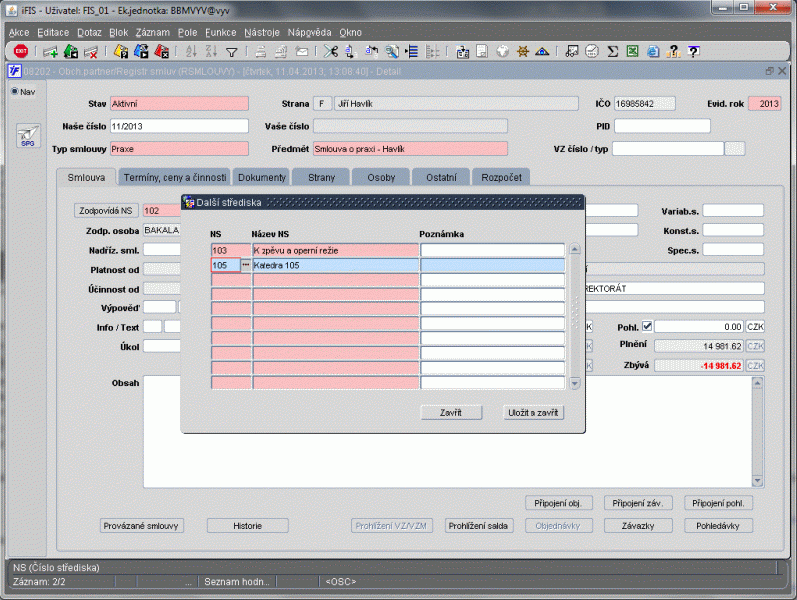Click the scissors cut icon

coord(330,51)
